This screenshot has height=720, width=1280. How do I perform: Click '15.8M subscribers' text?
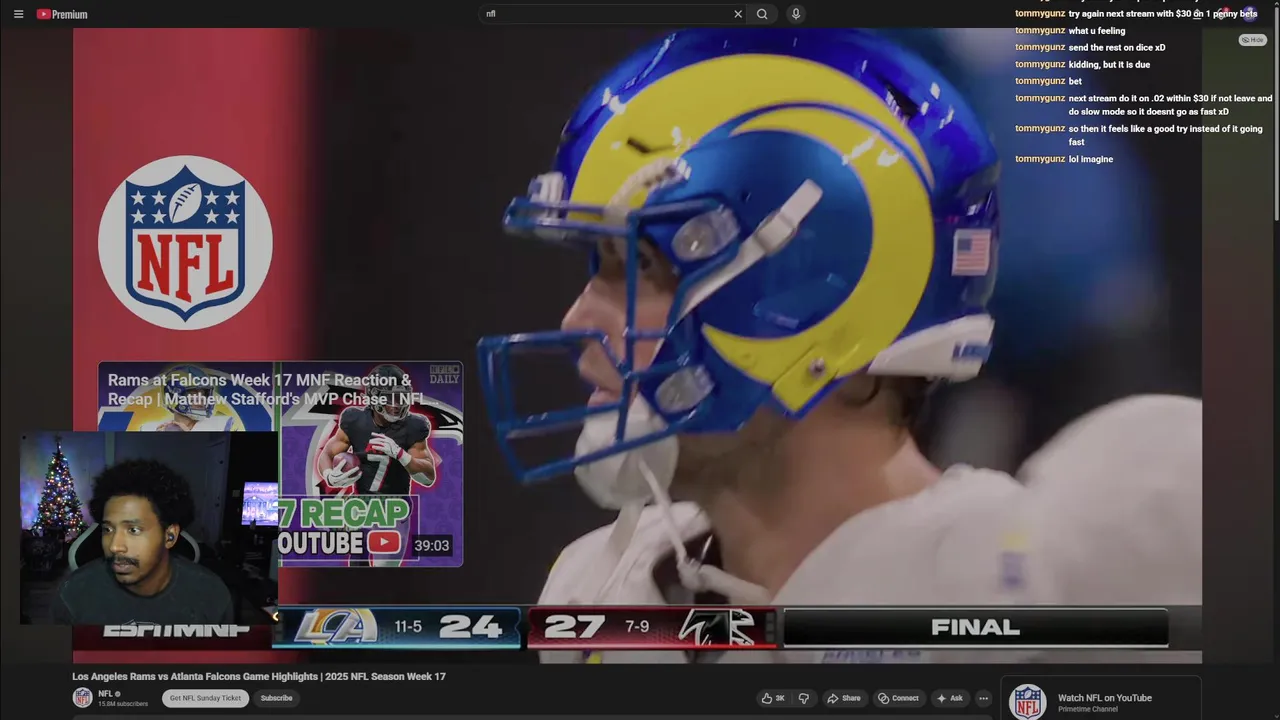click(x=123, y=704)
